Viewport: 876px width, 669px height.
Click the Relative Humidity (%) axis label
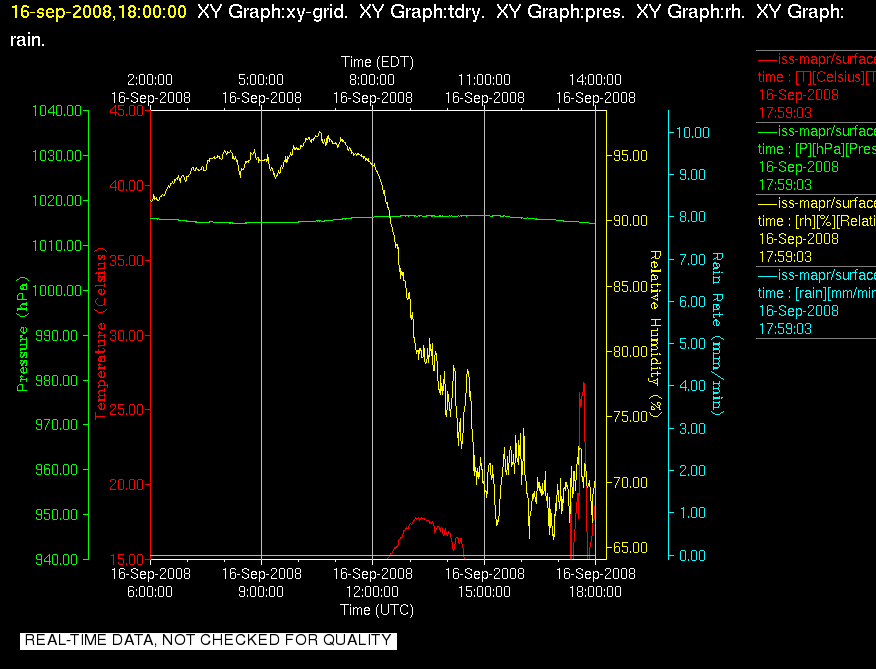coord(655,334)
